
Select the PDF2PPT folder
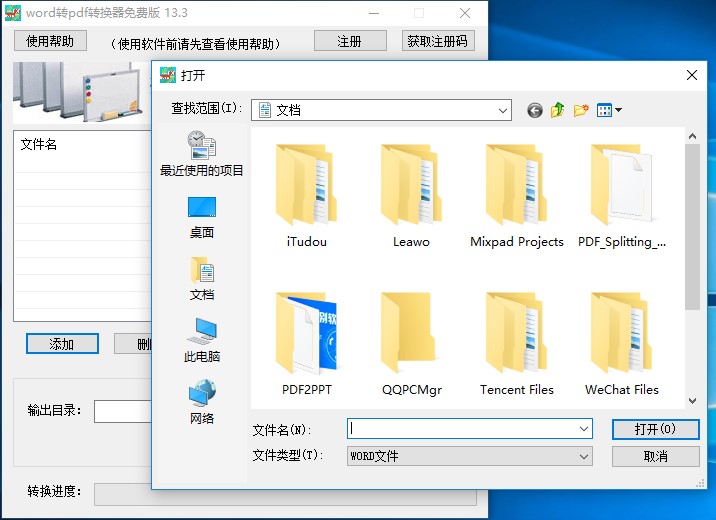tap(306, 344)
